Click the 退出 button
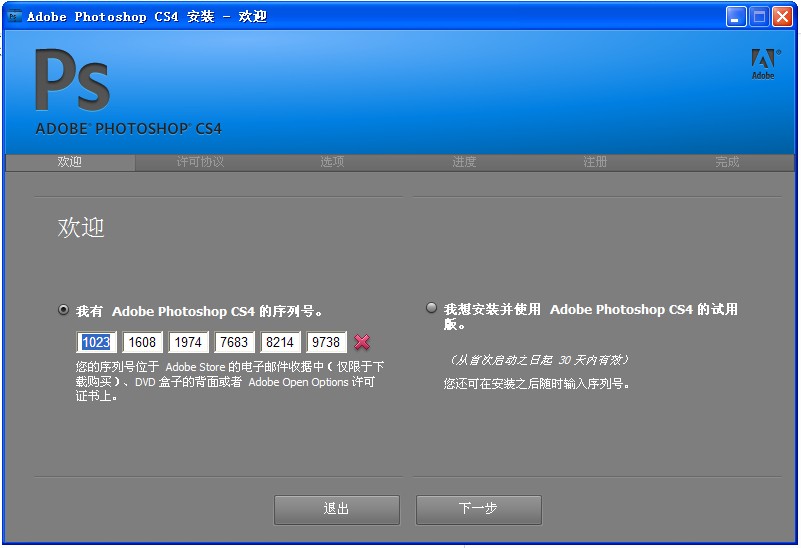The image size is (801, 548). tap(337, 509)
